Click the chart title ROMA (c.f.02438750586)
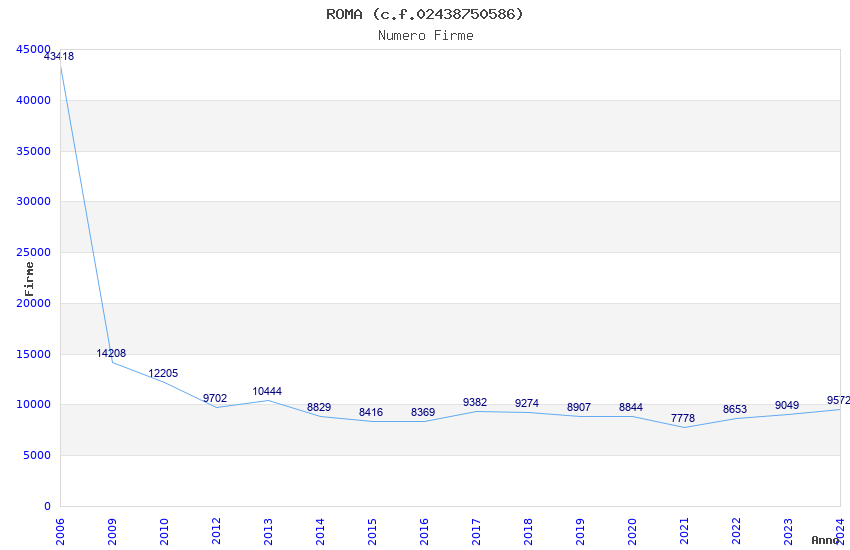 coord(424,14)
